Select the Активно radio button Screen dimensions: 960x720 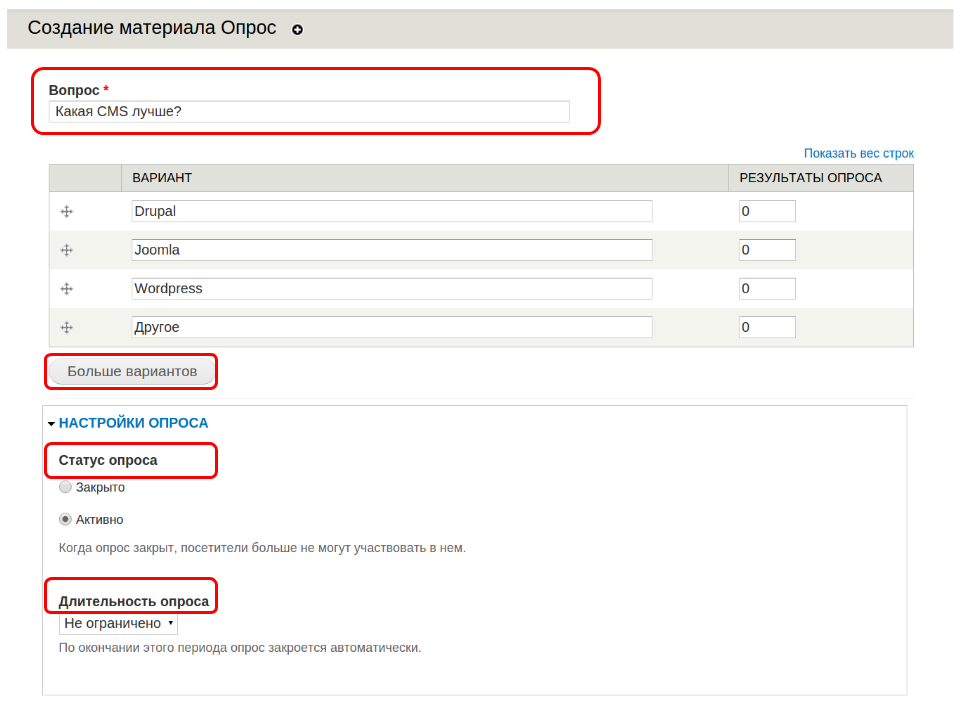point(66,519)
